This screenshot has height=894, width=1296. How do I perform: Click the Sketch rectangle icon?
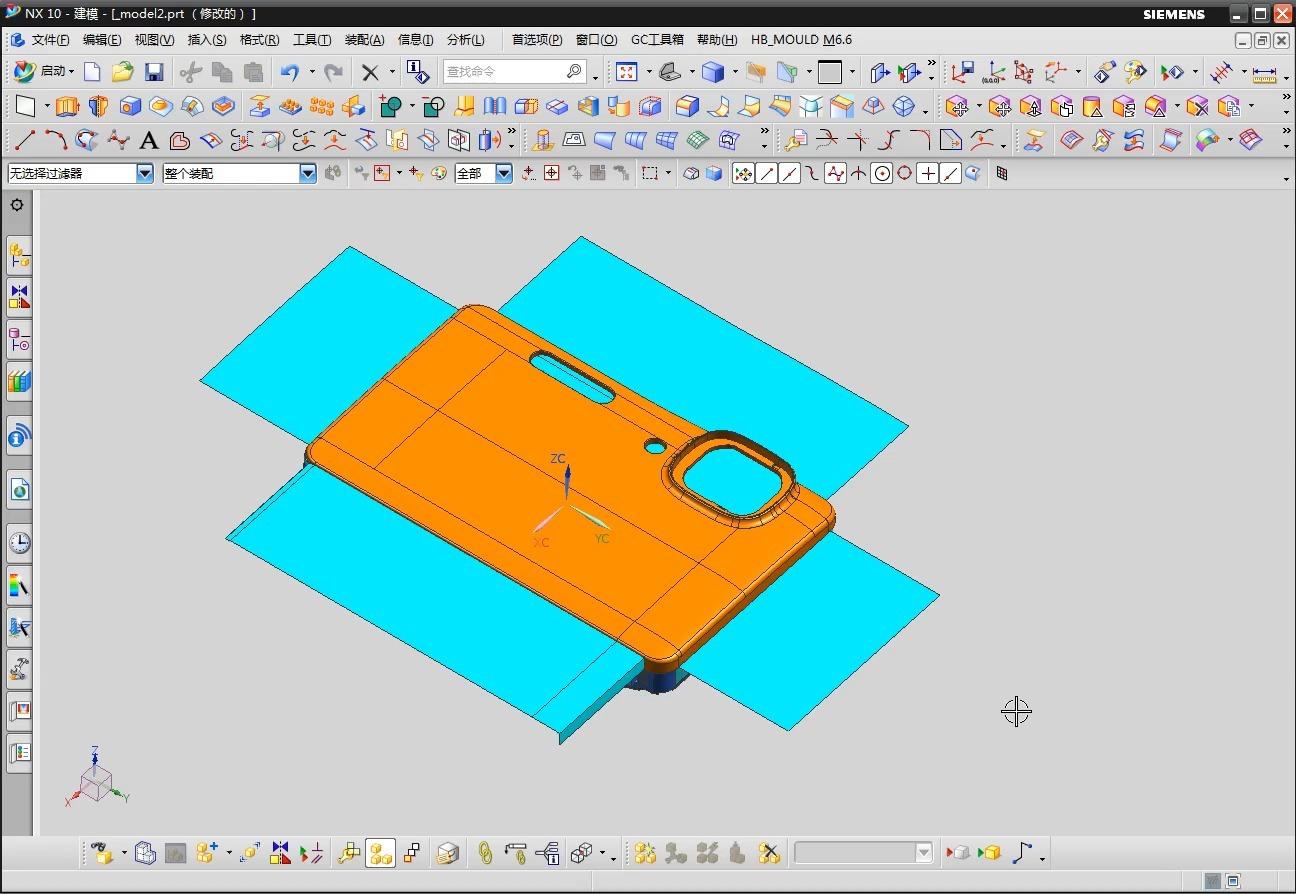(x=26, y=107)
